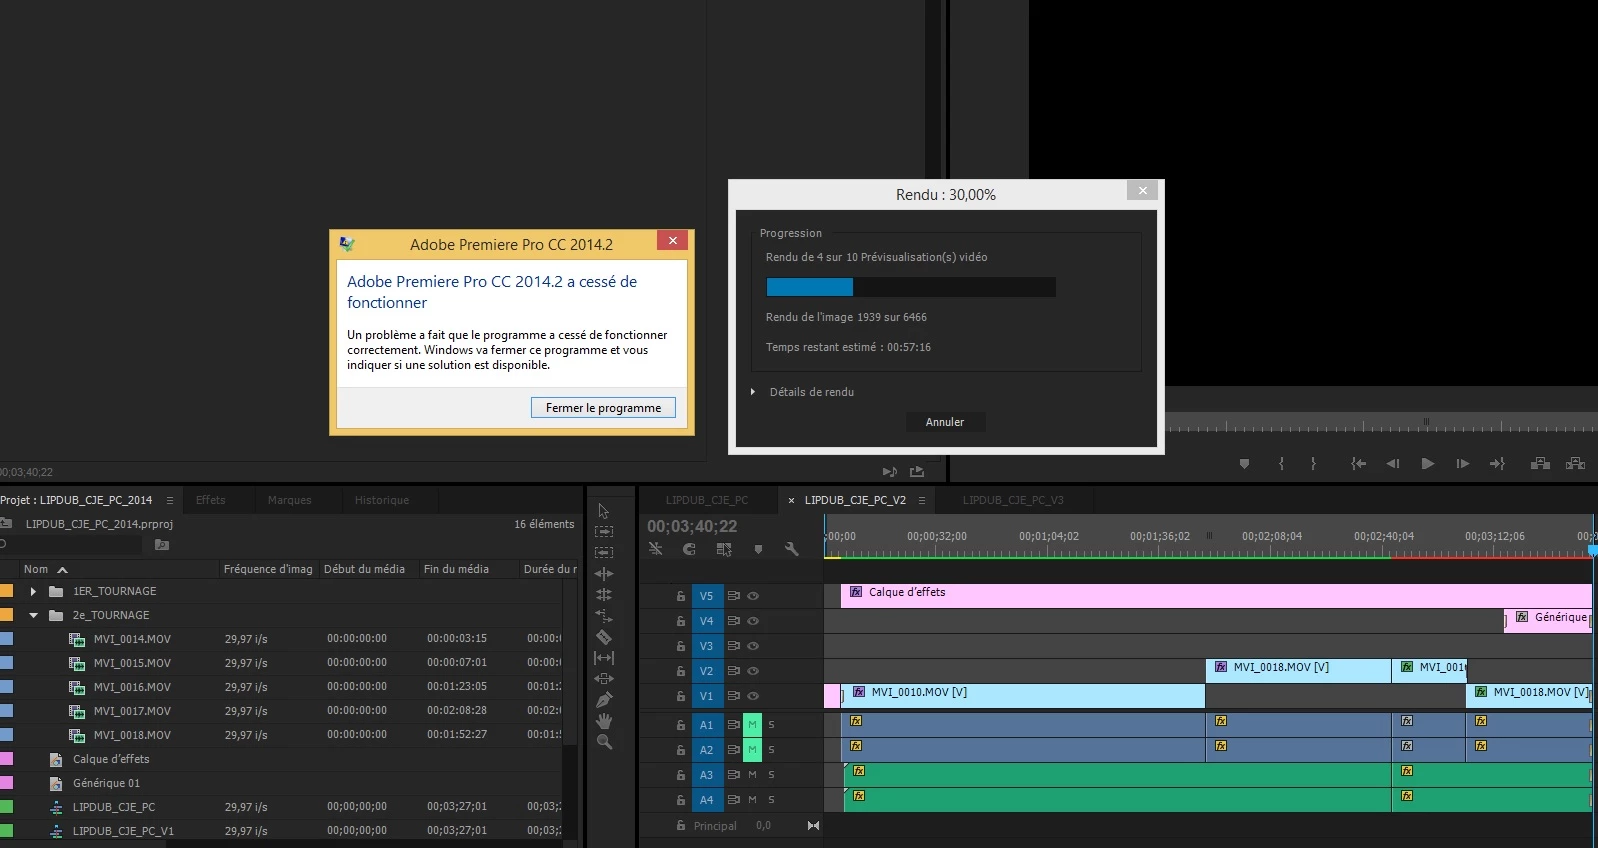
Task: Toggle sync lock for track V1
Action: [x=733, y=696]
